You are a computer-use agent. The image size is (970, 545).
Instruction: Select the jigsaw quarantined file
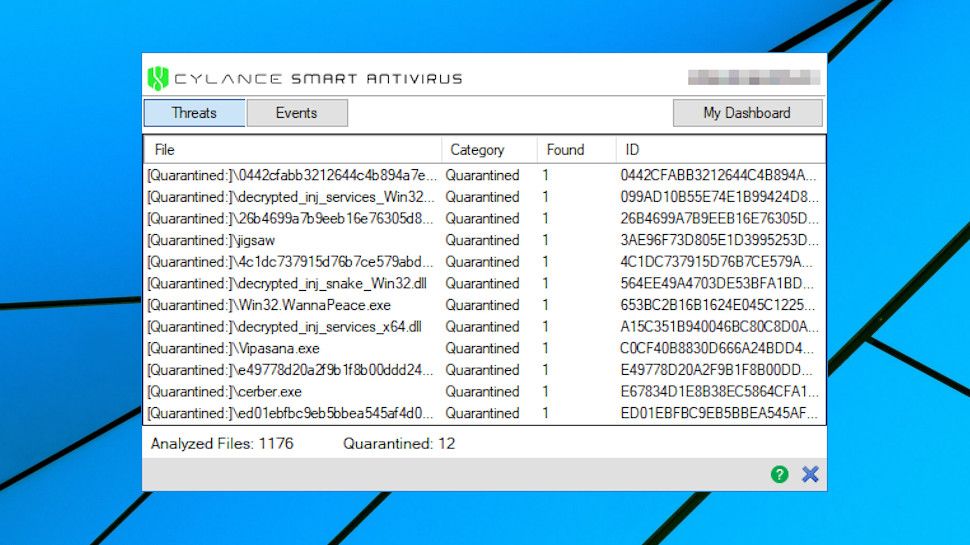[211, 241]
